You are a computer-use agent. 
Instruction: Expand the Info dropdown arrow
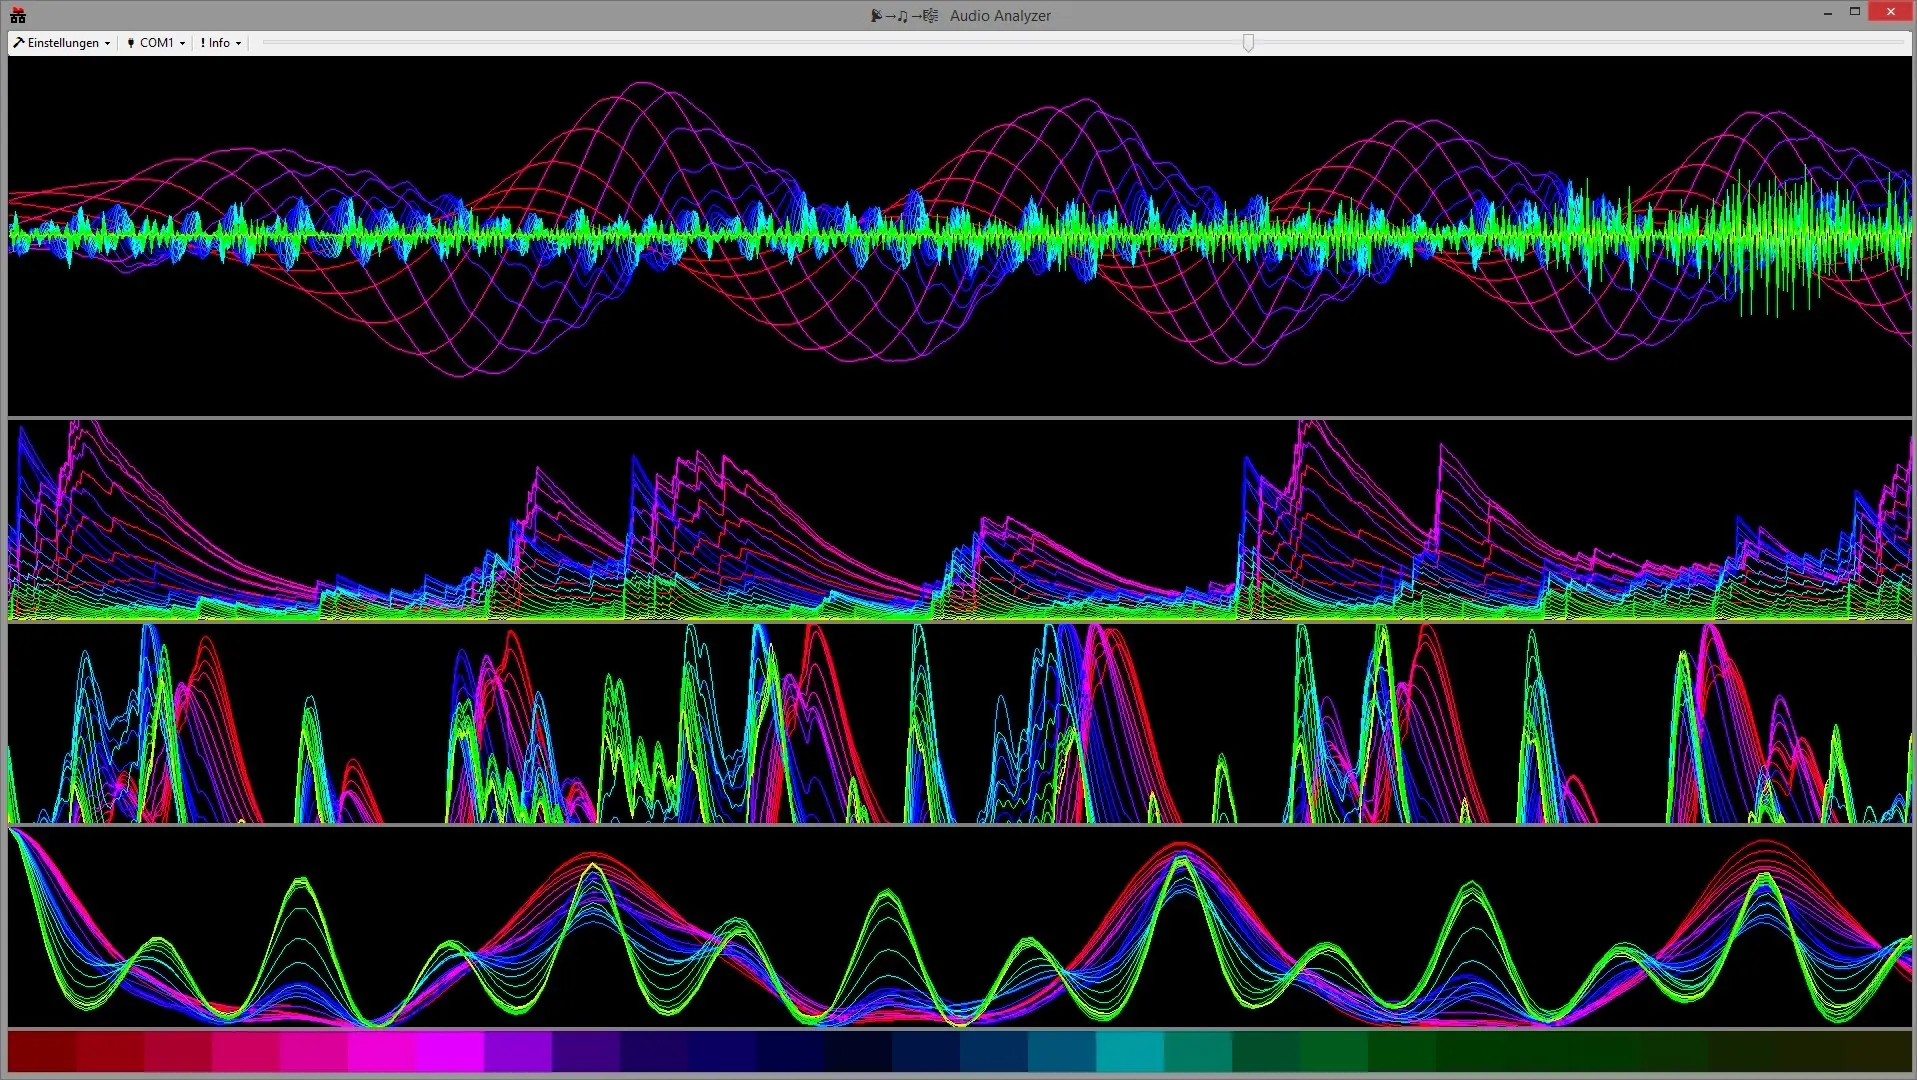[238, 43]
